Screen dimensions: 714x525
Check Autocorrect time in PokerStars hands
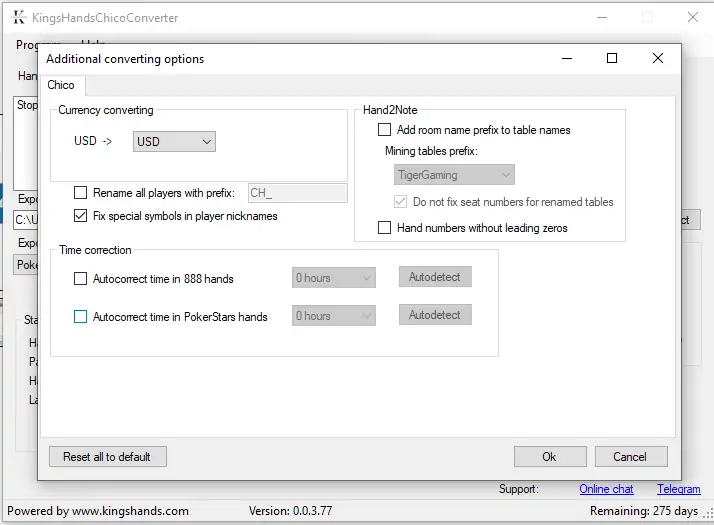(x=81, y=317)
